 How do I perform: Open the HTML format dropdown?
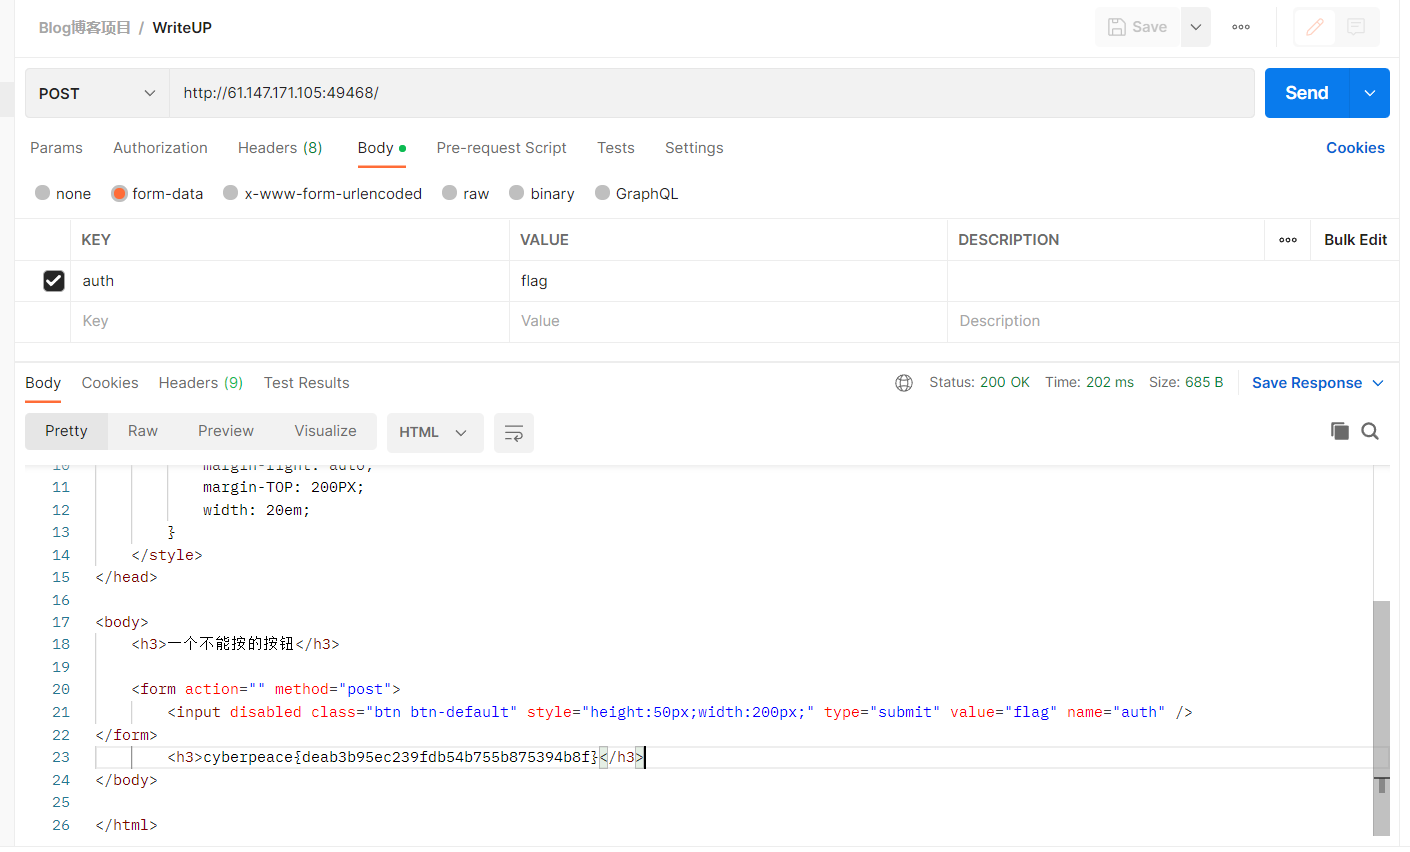click(x=435, y=432)
